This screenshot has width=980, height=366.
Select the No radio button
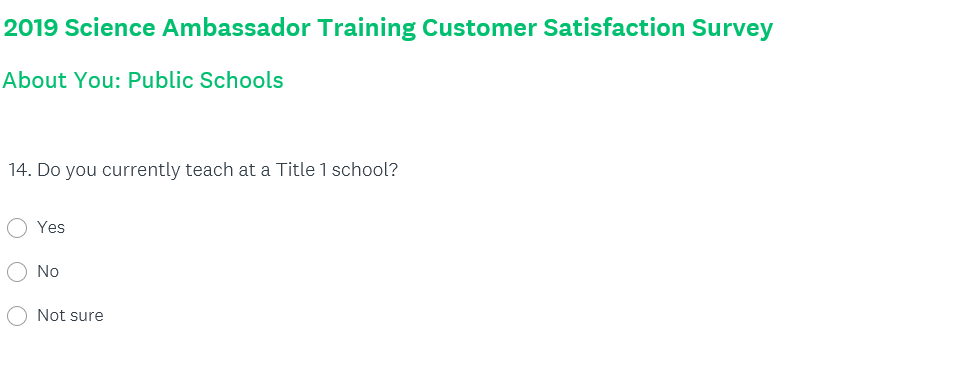click(17, 272)
